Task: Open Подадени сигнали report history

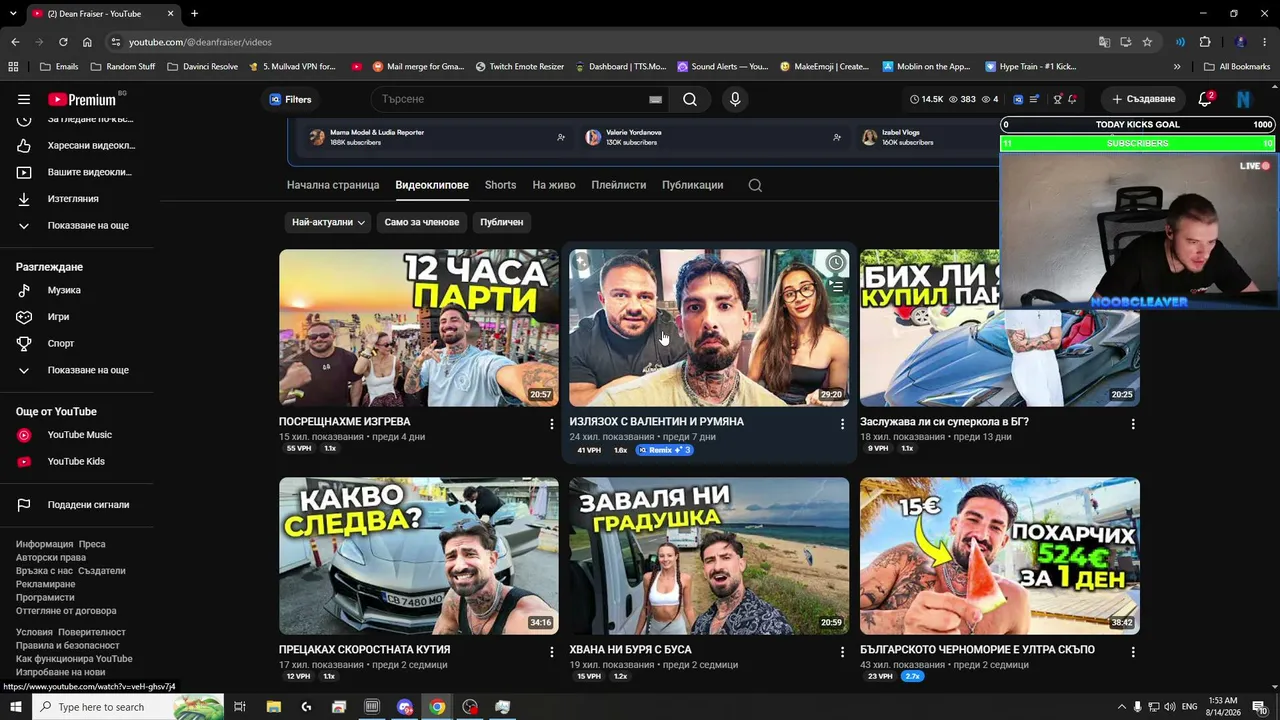Action: tap(77, 505)
